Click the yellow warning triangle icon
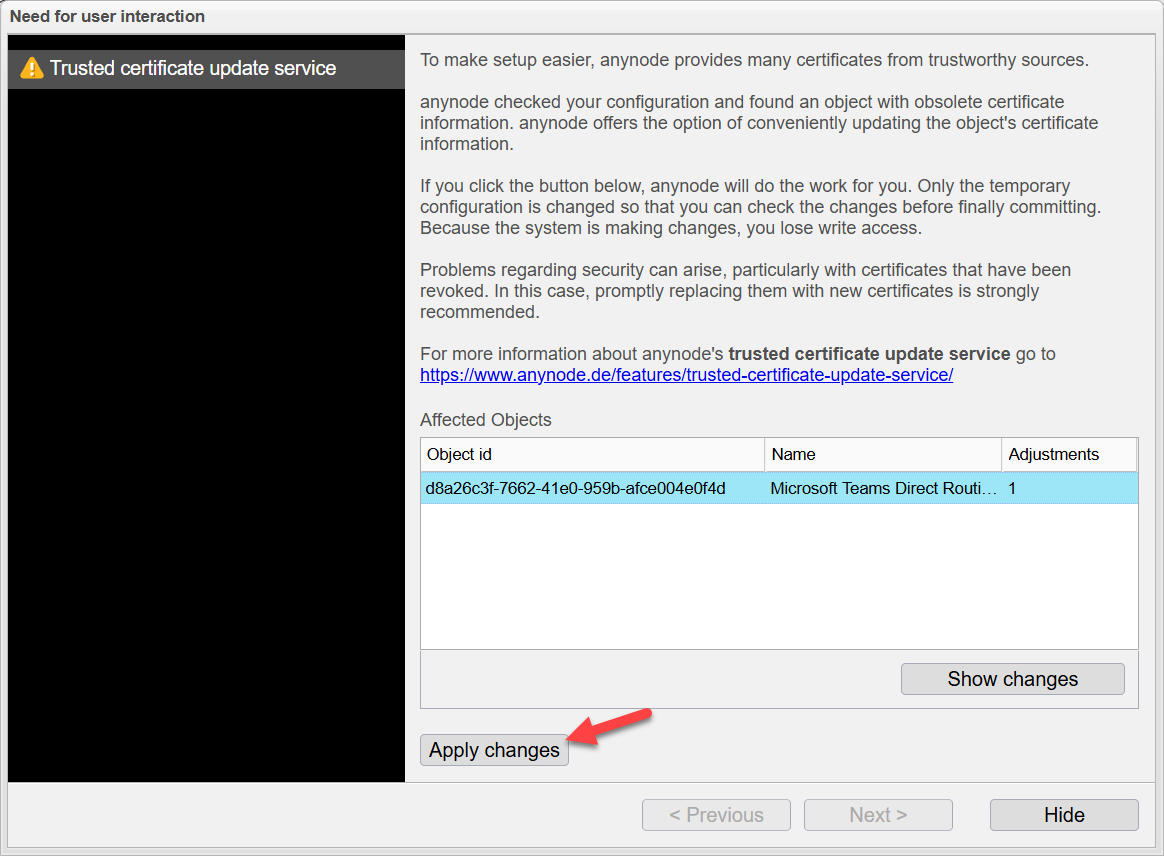The image size is (1164, 856). pyautogui.click(x=32, y=69)
